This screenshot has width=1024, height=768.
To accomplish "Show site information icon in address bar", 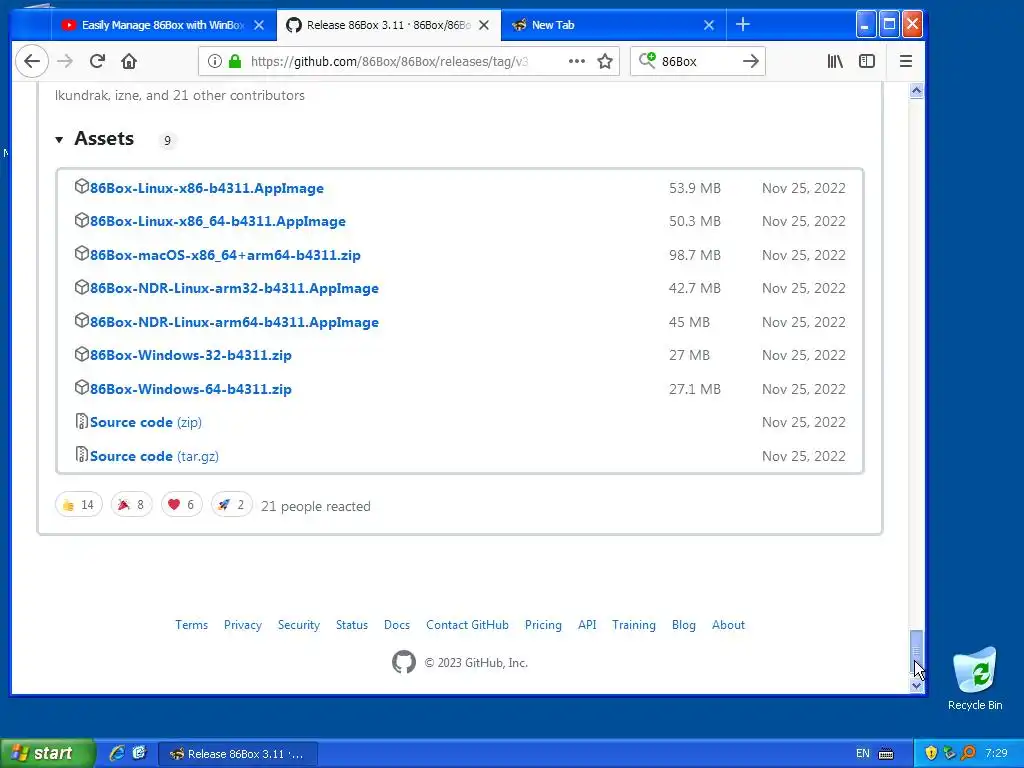I will pyautogui.click(x=214, y=61).
